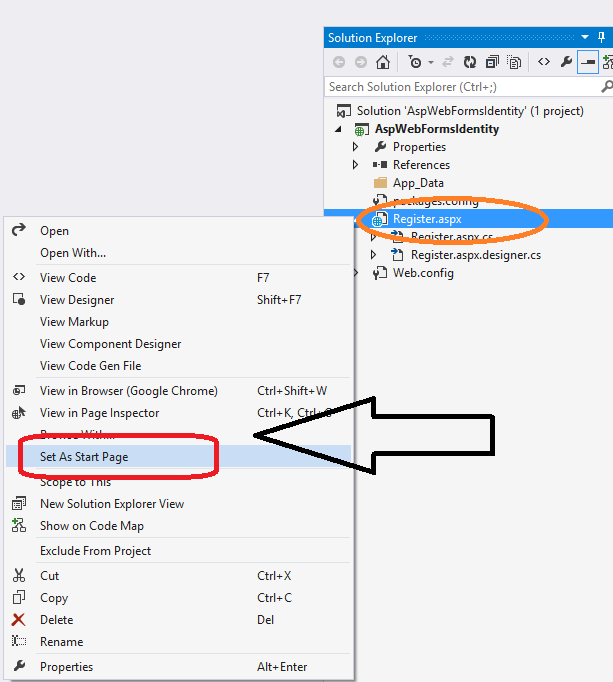Image resolution: width=613 pixels, height=682 pixels.
Task: Select the AspWebFormsIdentity project
Action: (x=437, y=129)
